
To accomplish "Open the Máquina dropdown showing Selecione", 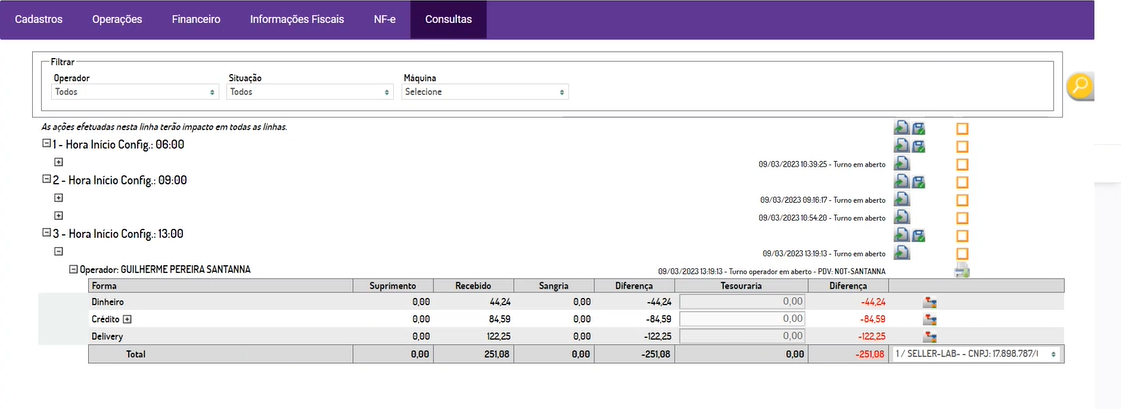I will coord(485,92).
